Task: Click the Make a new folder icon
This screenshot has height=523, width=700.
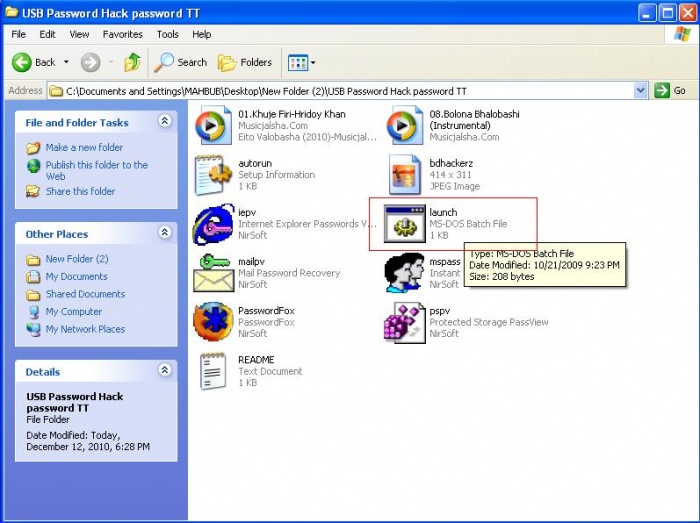Action: tap(33, 148)
